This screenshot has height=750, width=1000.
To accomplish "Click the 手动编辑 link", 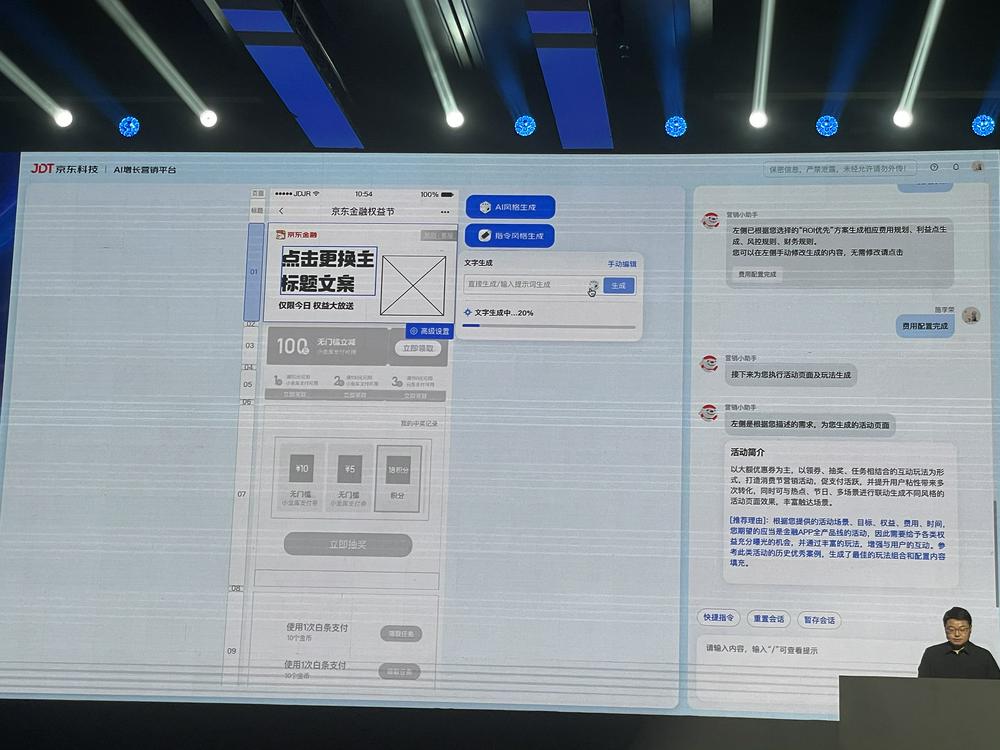I will [x=621, y=264].
